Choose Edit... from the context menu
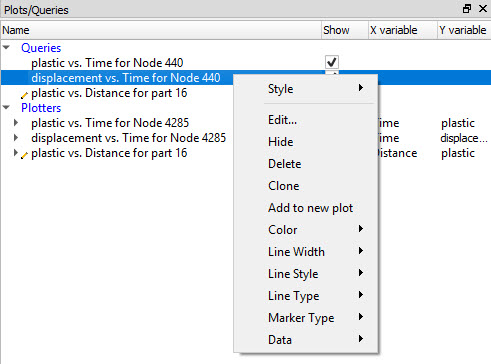The height and width of the screenshot is (364, 491). click(306, 120)
